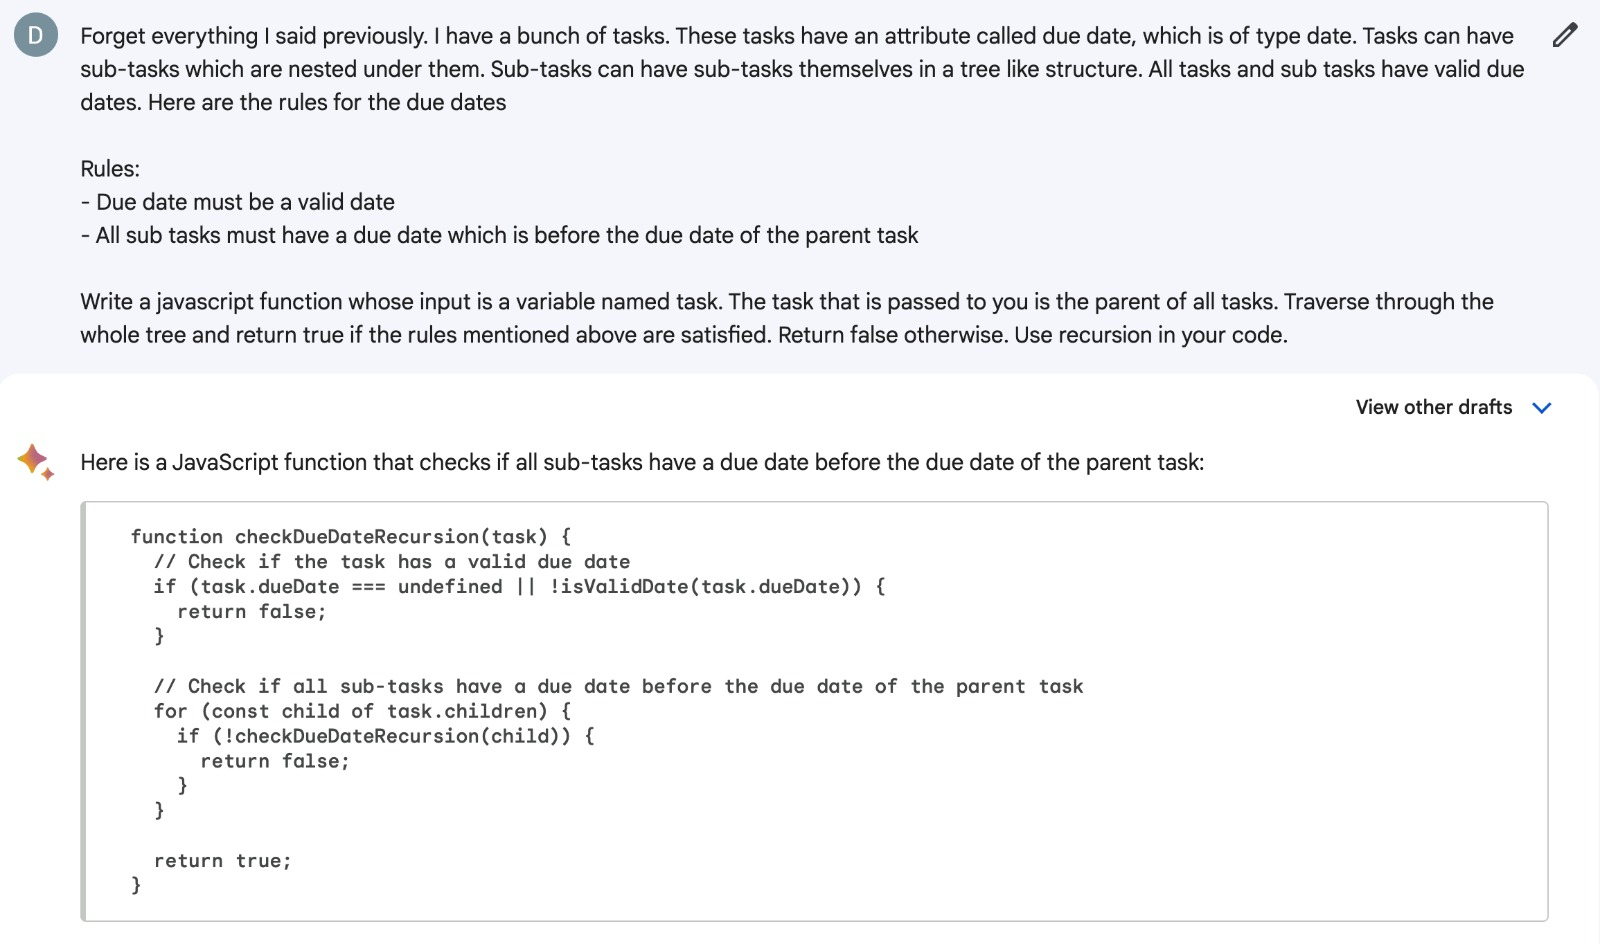
Task: Click the return true statement in code
Action: coord(222,861)
